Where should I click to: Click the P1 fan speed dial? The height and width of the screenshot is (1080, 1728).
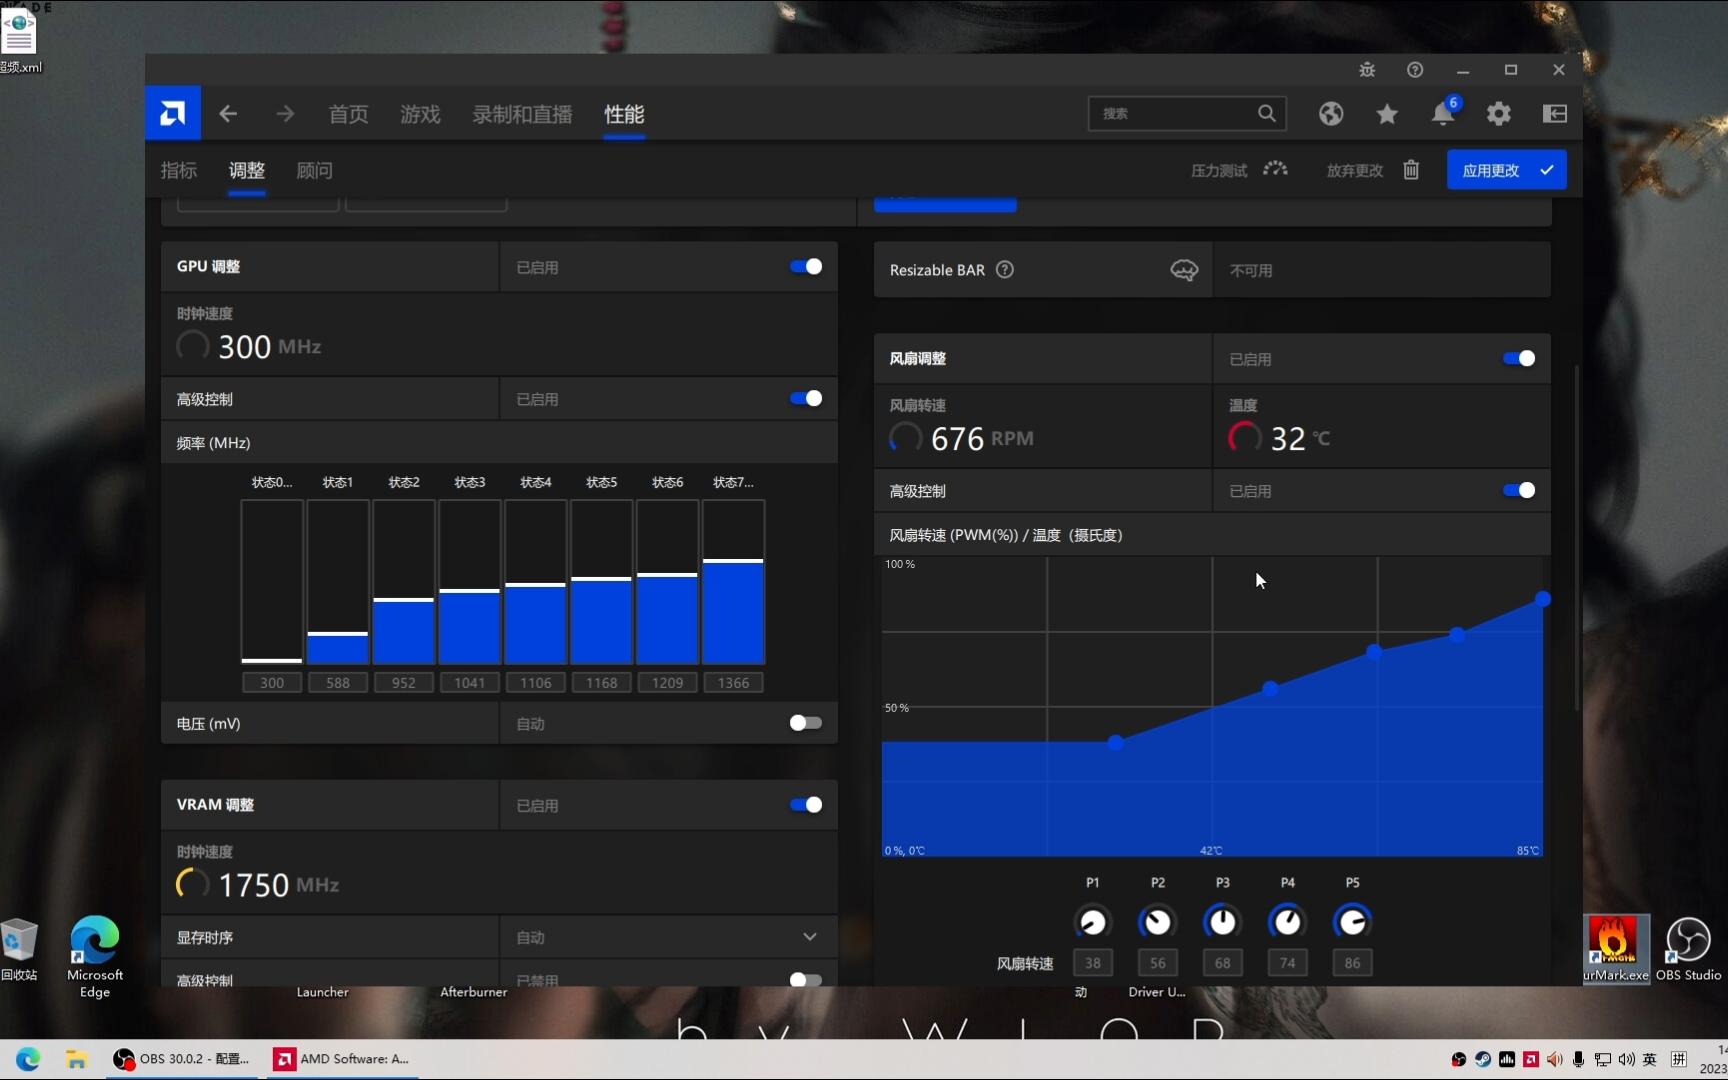pos(1092,921)
